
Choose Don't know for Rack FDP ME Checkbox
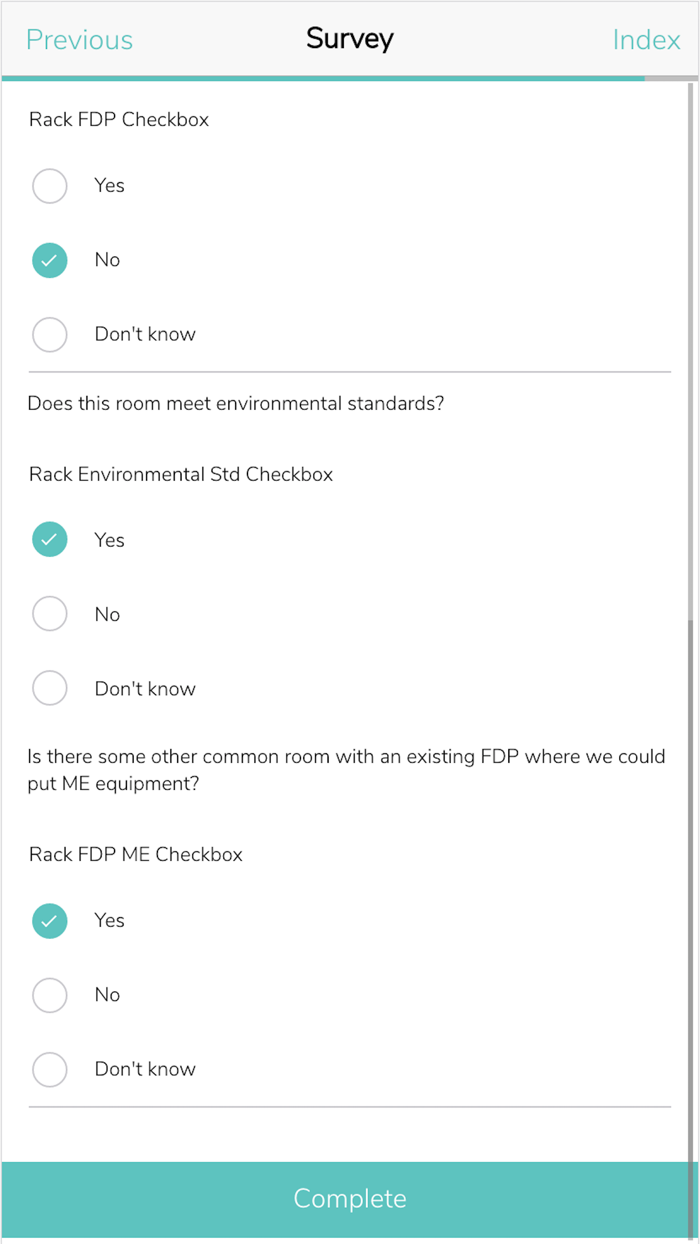tap(50, 1069)
